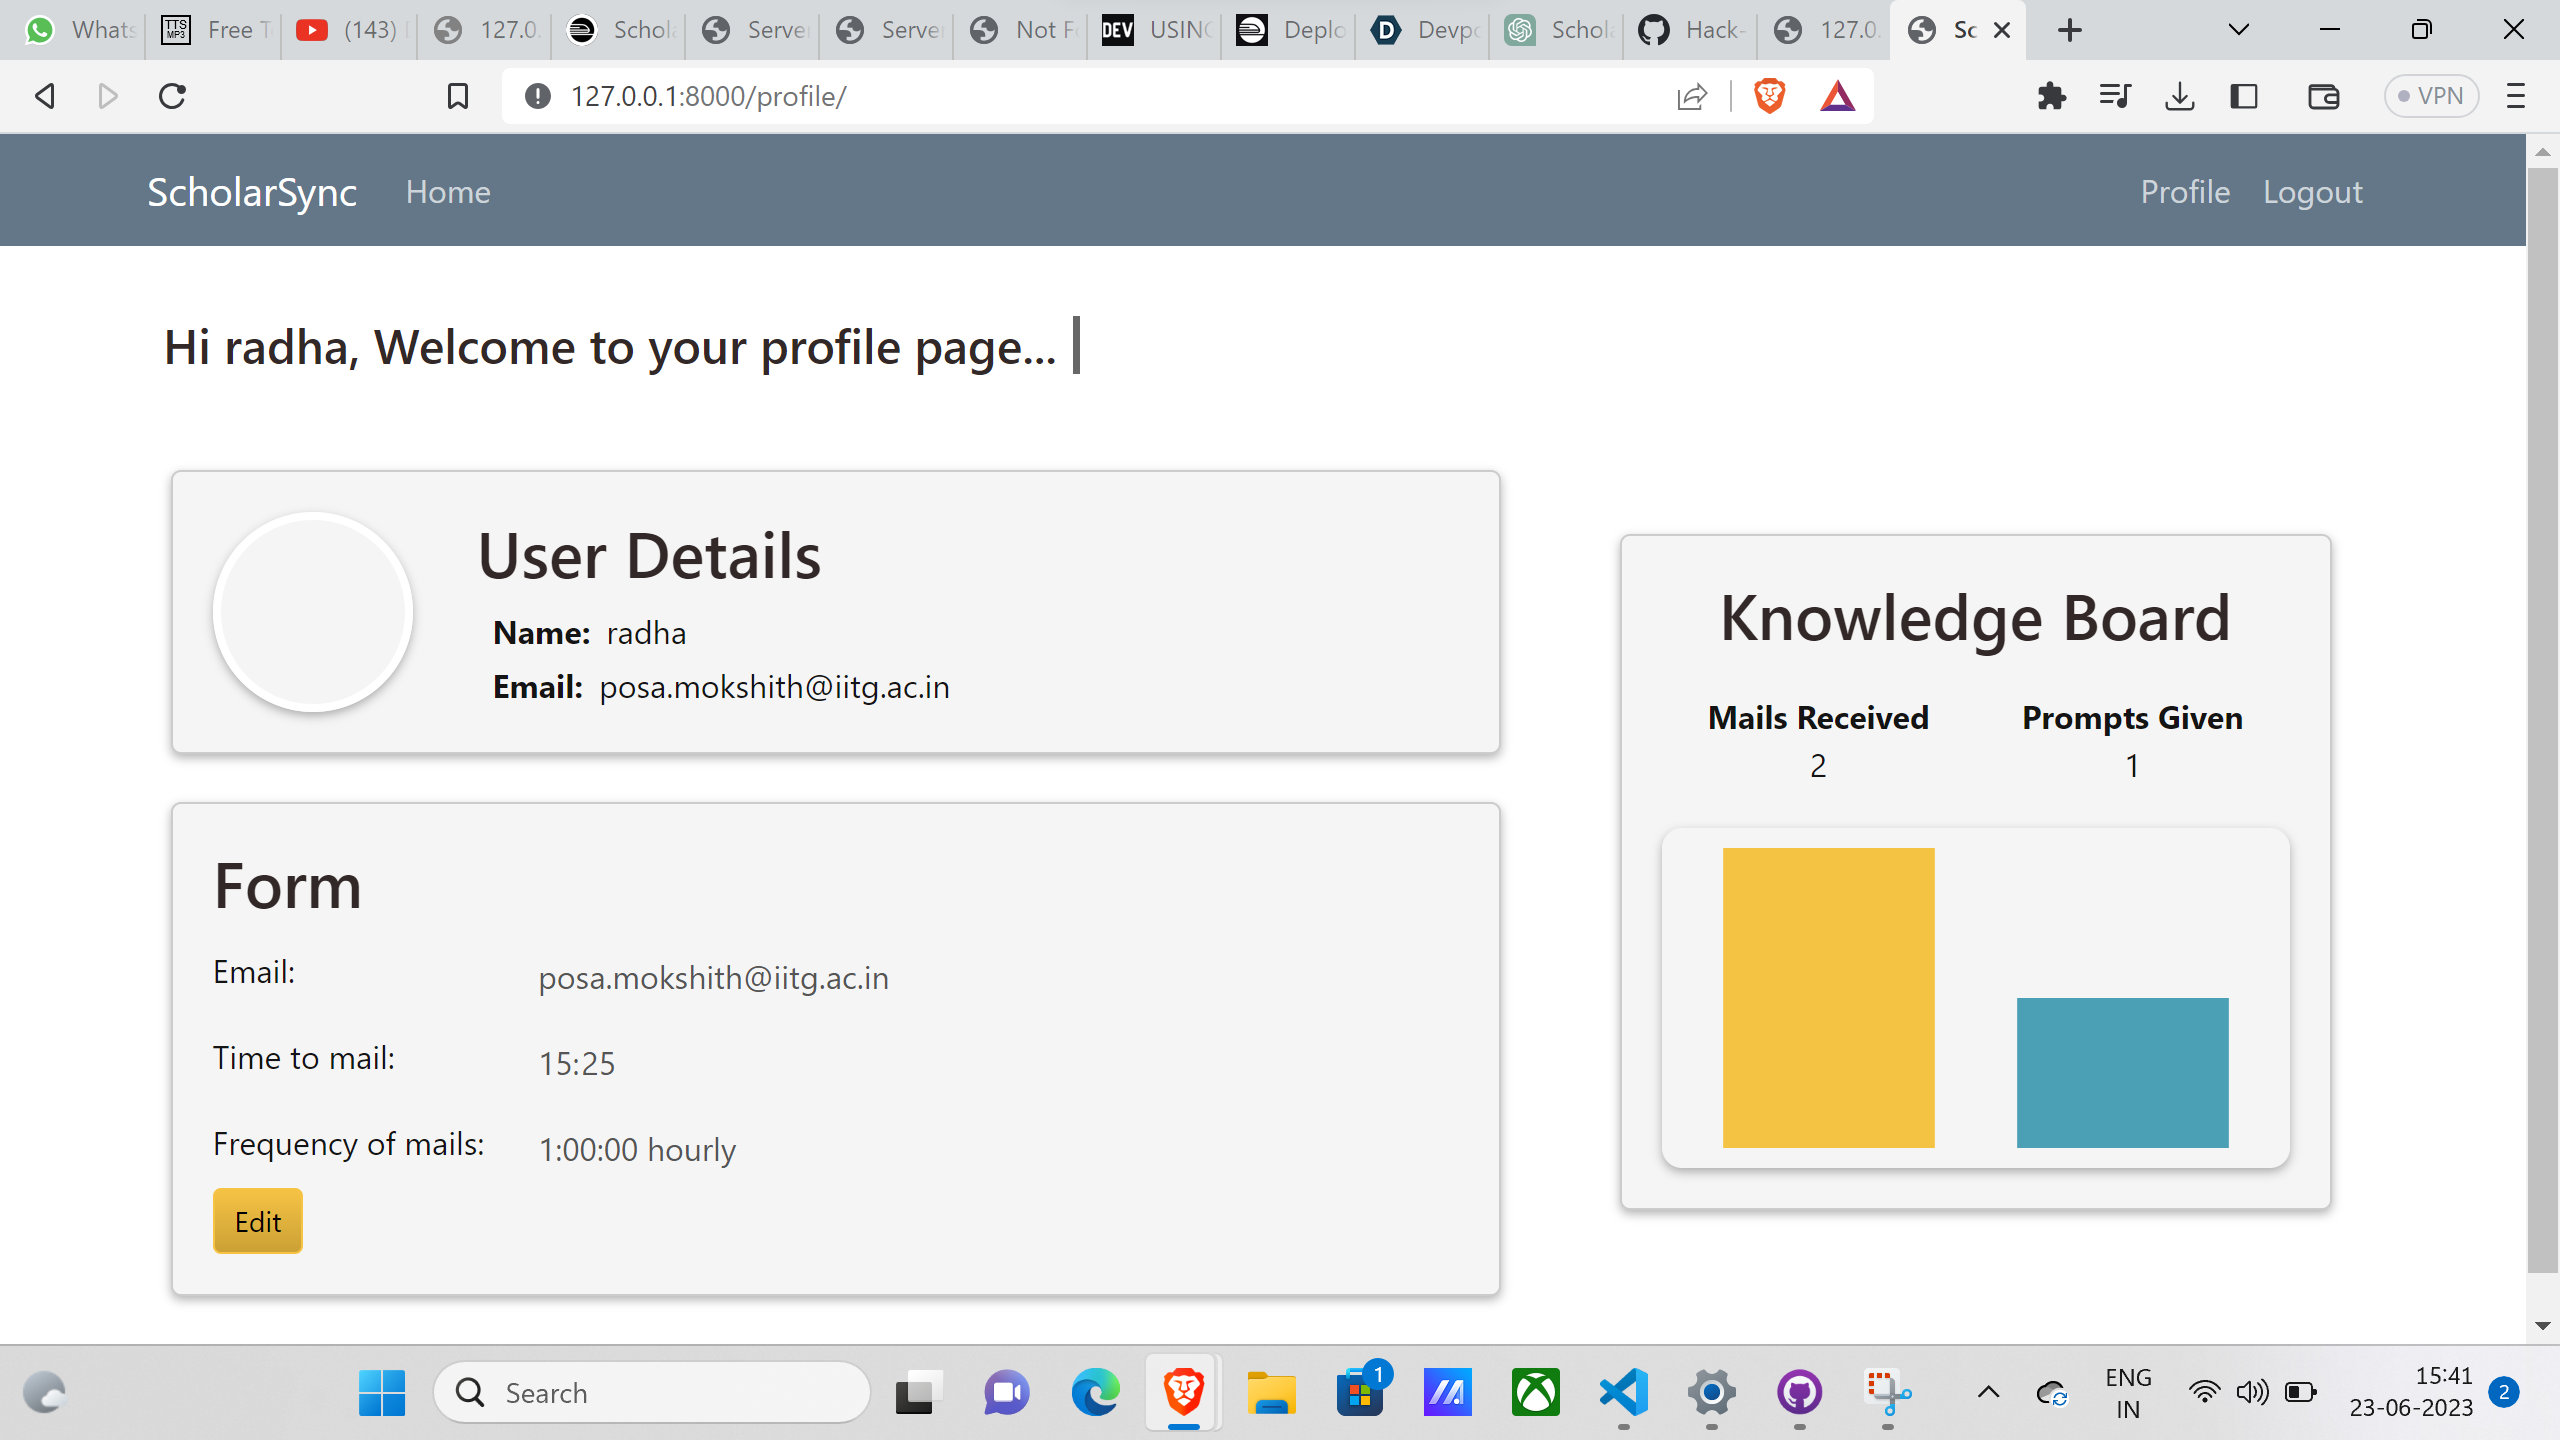
Task: Switch to the YouTube (143) tab
Action: [350, 30]
